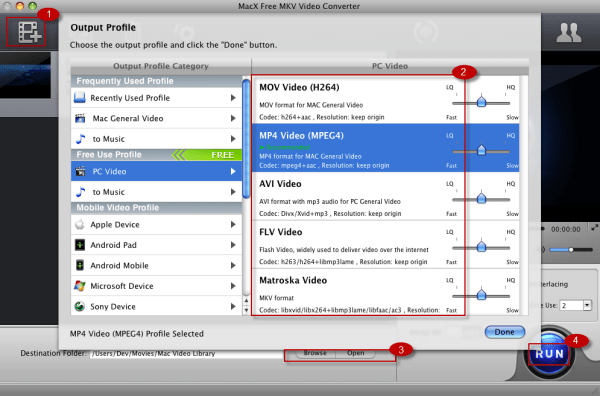Select the Sony Device category

[x=156, y=306]
